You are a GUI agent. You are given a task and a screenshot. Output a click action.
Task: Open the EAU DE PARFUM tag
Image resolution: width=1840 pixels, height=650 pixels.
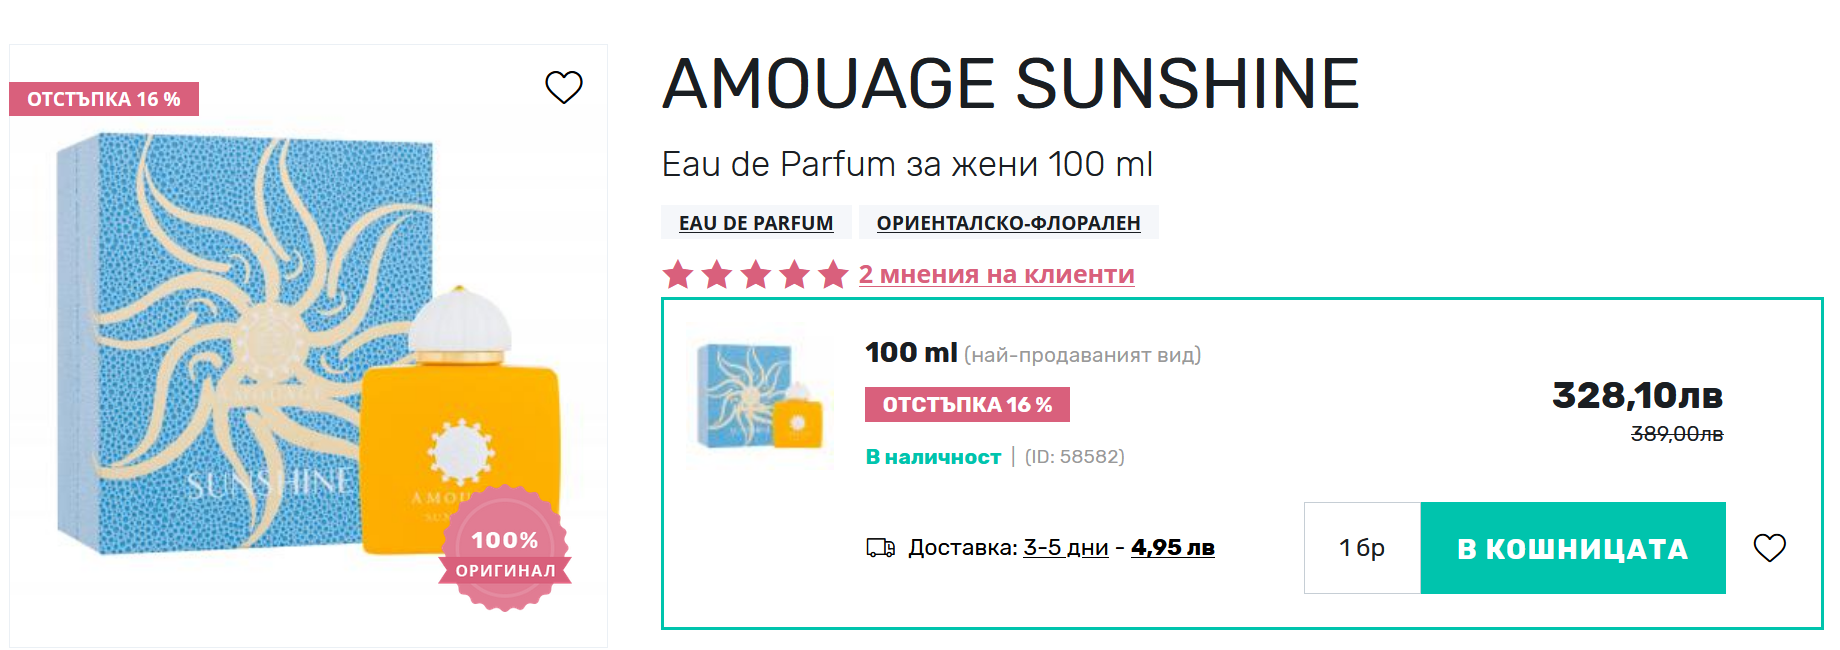coord(756,223)
